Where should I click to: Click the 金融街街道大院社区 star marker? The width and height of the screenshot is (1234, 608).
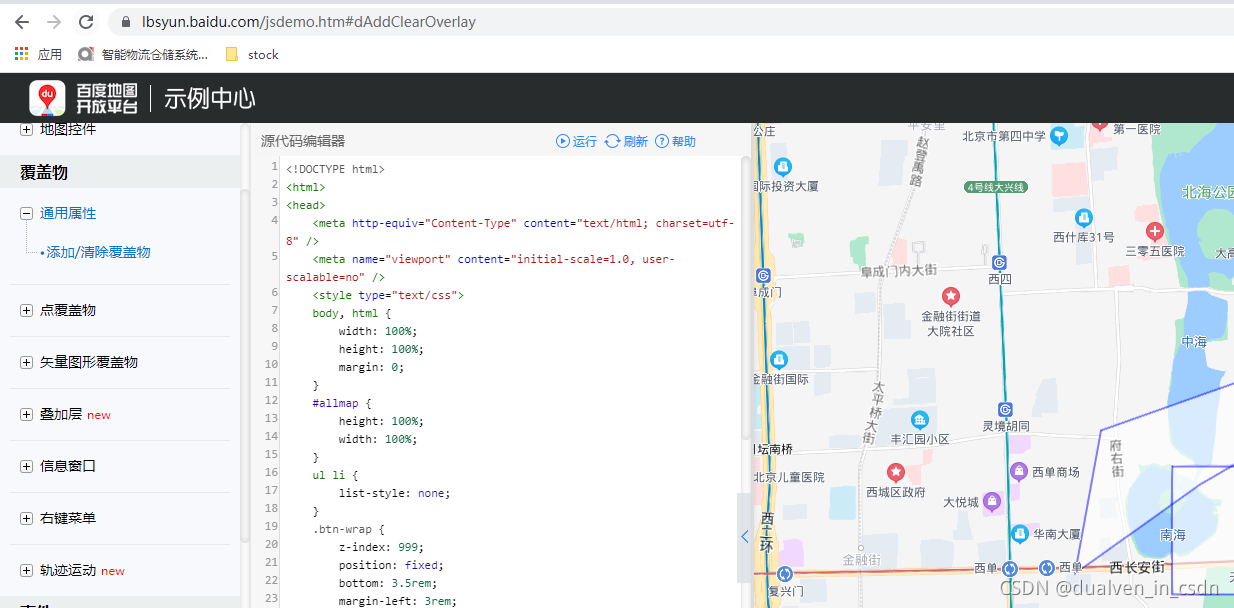click(951, 296)
